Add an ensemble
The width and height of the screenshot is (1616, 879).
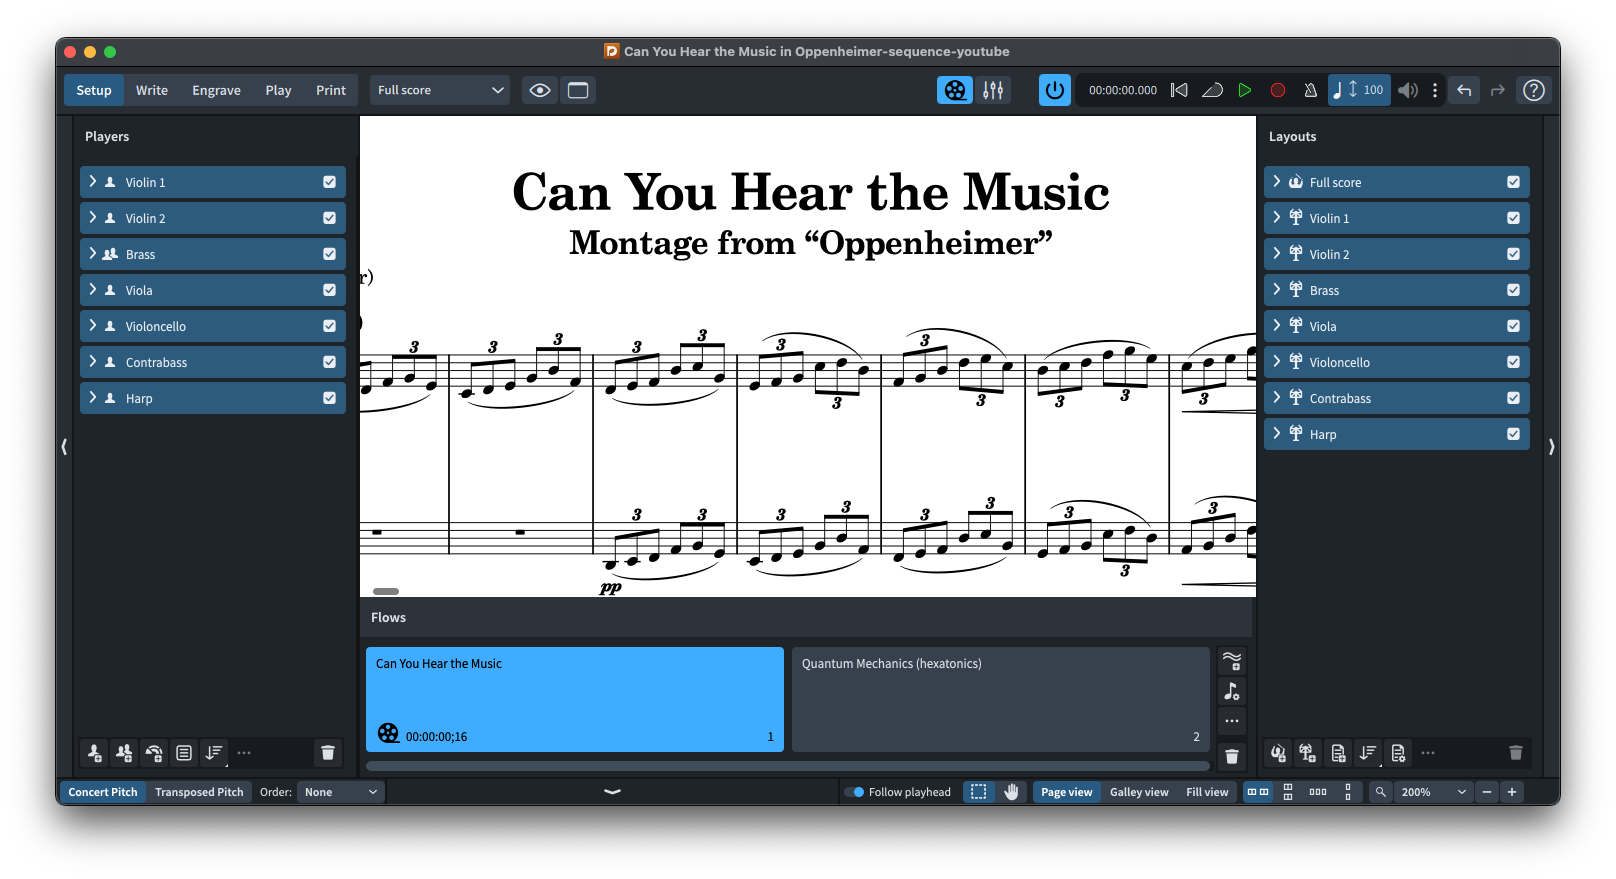154,753
